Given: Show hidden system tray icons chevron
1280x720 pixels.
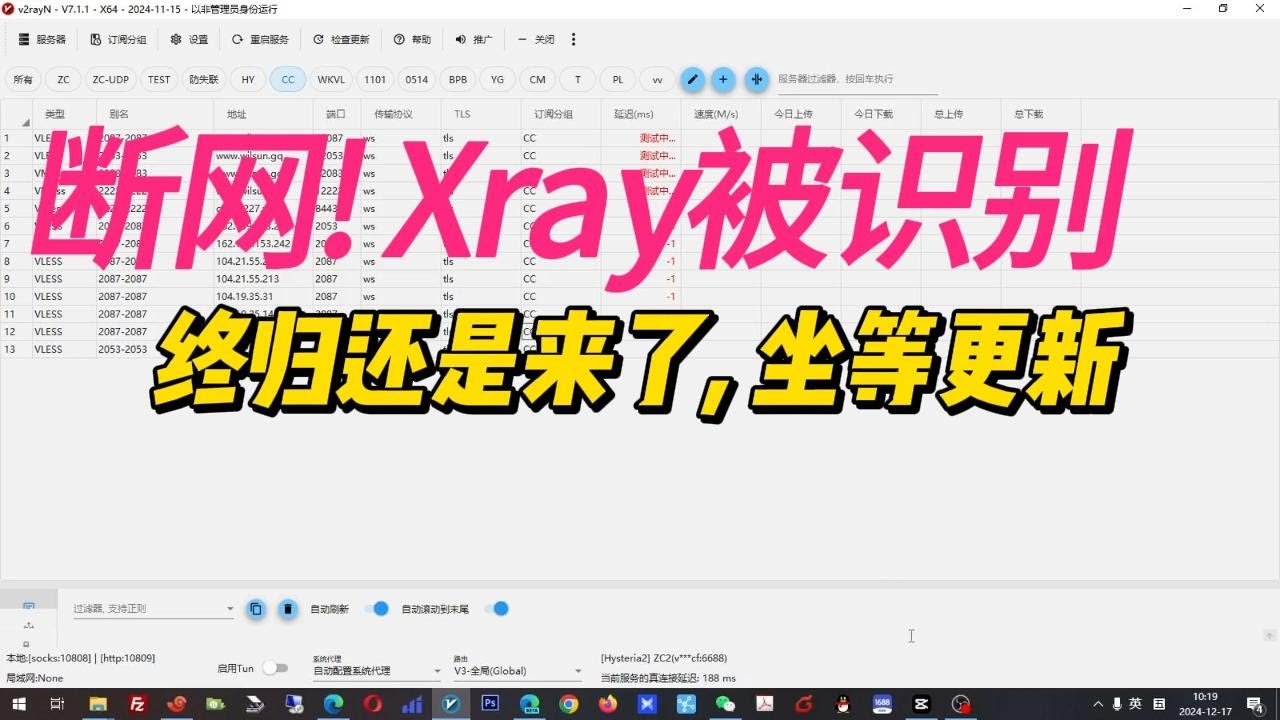Looking at the screenshot, I should click(x=1098, y=704).
